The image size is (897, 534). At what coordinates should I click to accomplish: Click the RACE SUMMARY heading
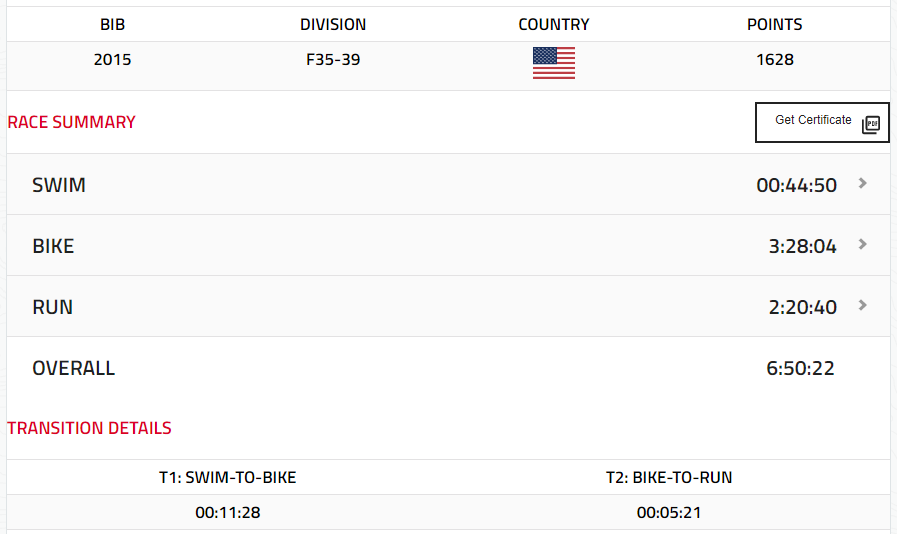coord(71,122)
